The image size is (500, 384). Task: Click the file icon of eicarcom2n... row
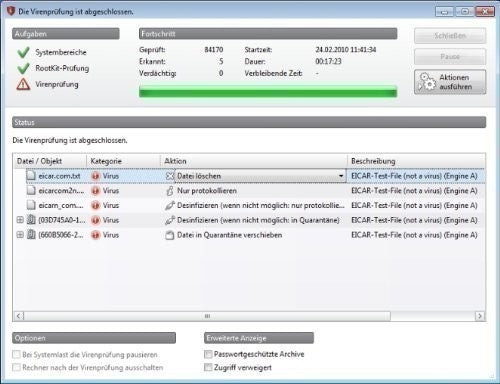(31, 190)
